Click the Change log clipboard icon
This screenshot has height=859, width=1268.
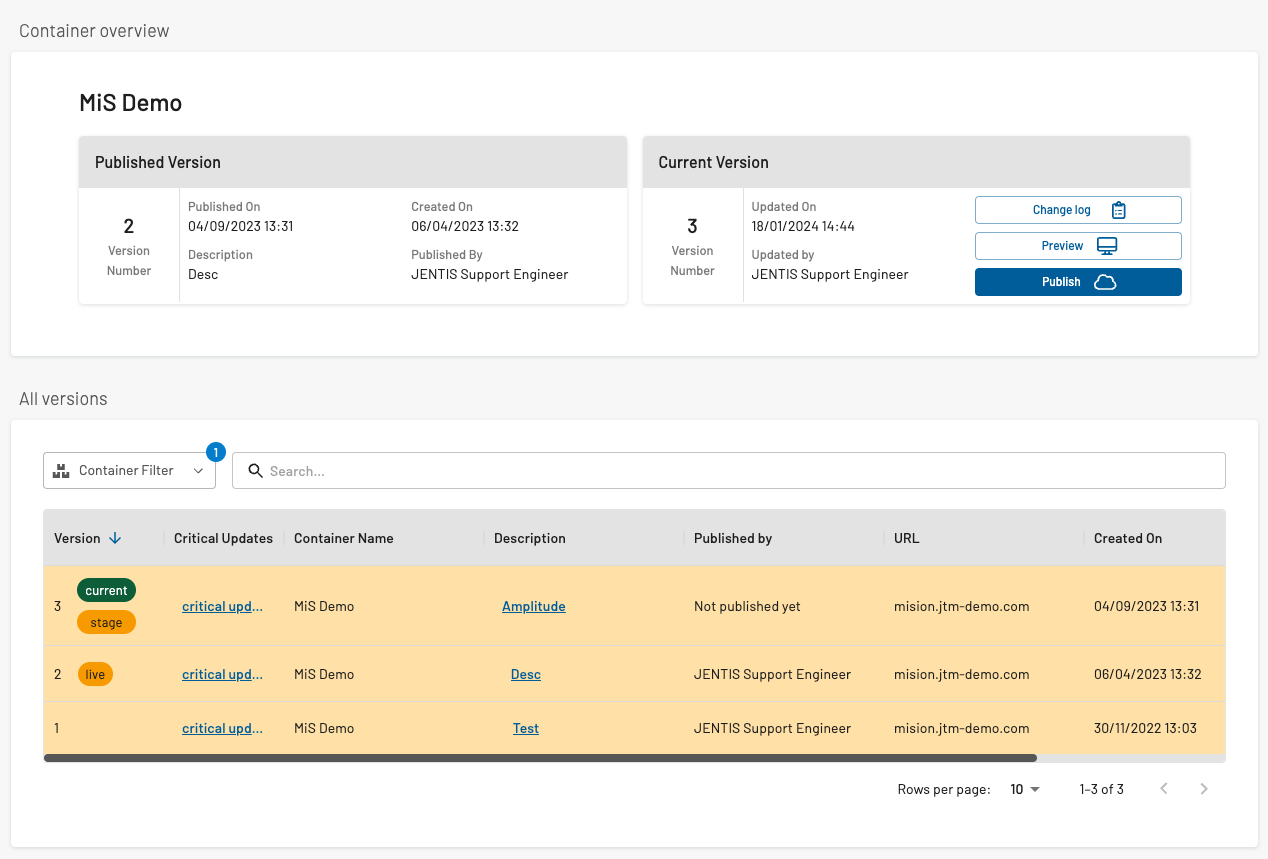pos(1118,210)
